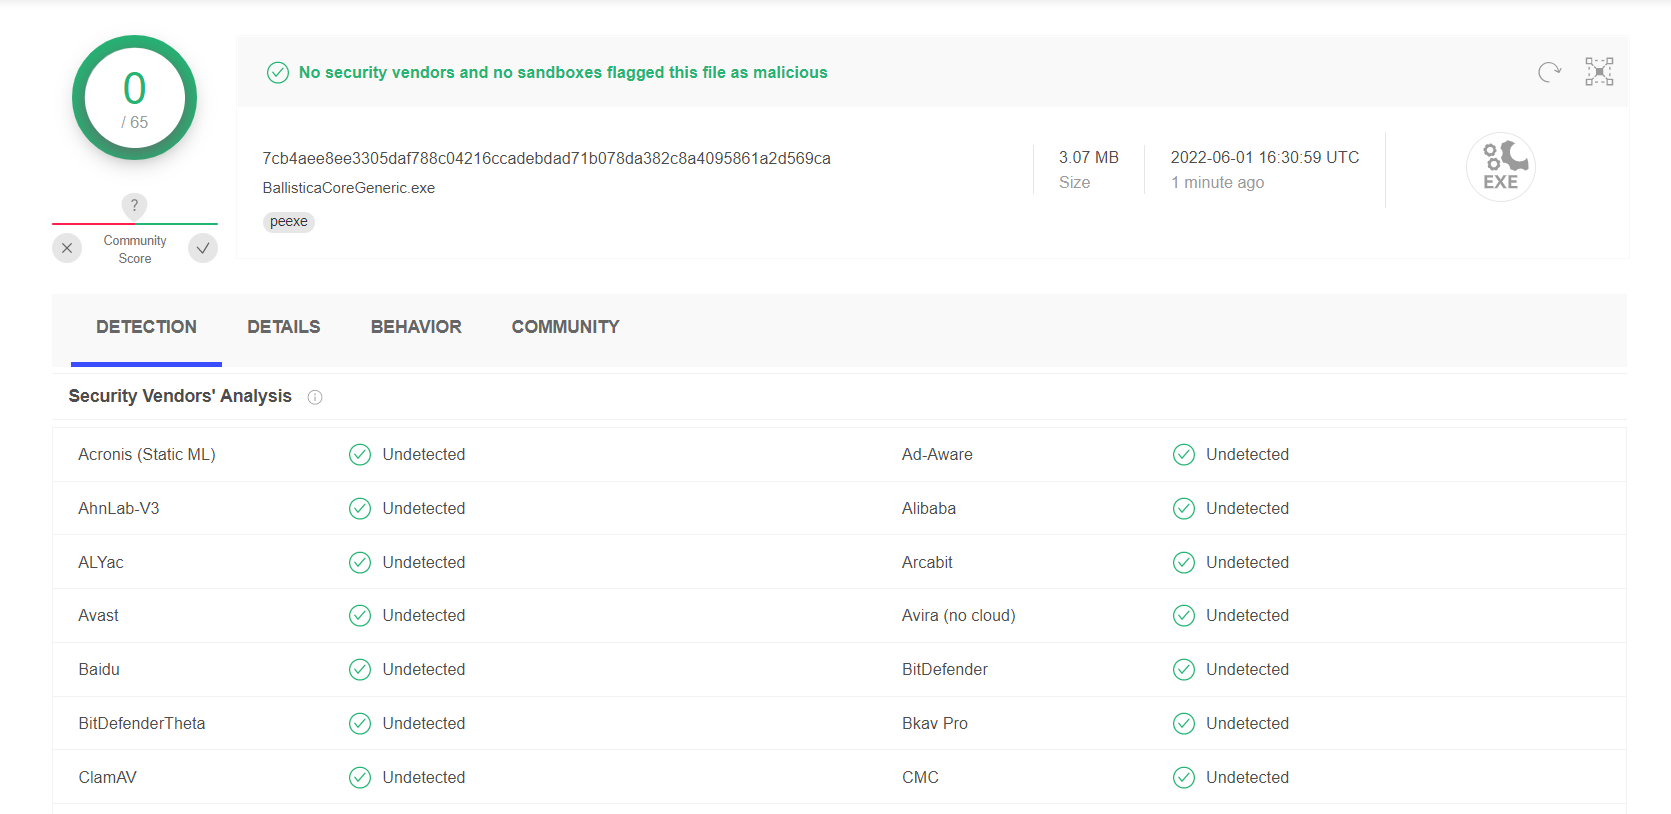Click Alibaba undetected check icon
The height and width of the screenshot is (814, 1671).
1184,509
